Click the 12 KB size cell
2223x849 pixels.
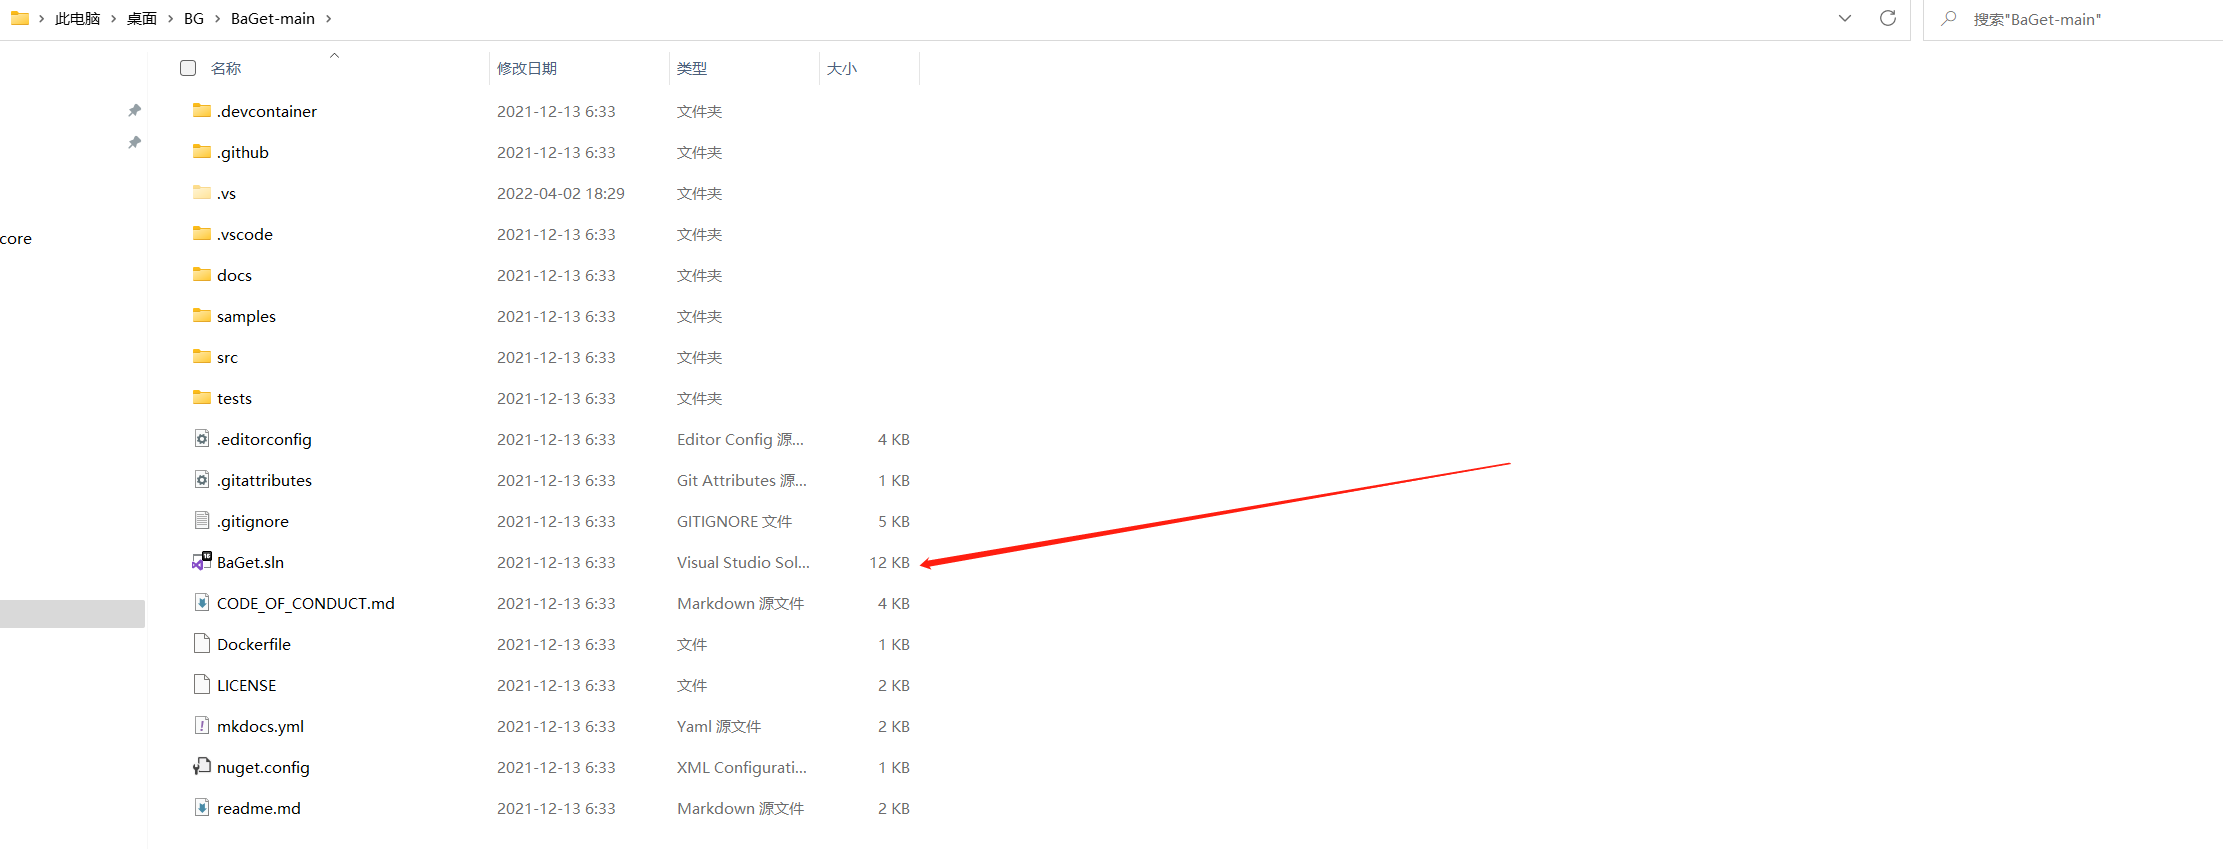point(889,562)
